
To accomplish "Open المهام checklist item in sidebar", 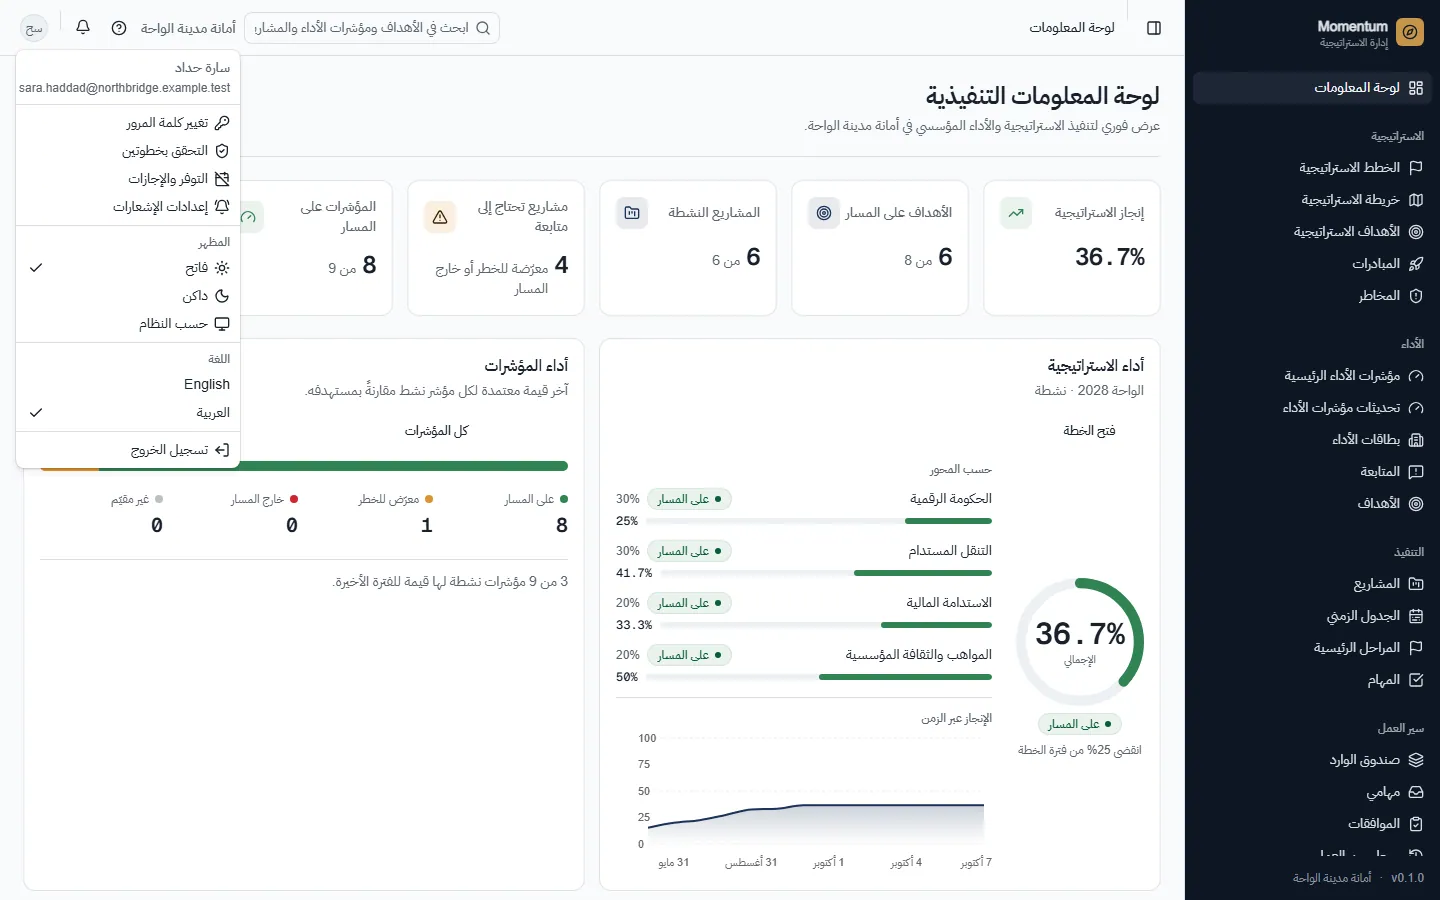I will 1312,680.
